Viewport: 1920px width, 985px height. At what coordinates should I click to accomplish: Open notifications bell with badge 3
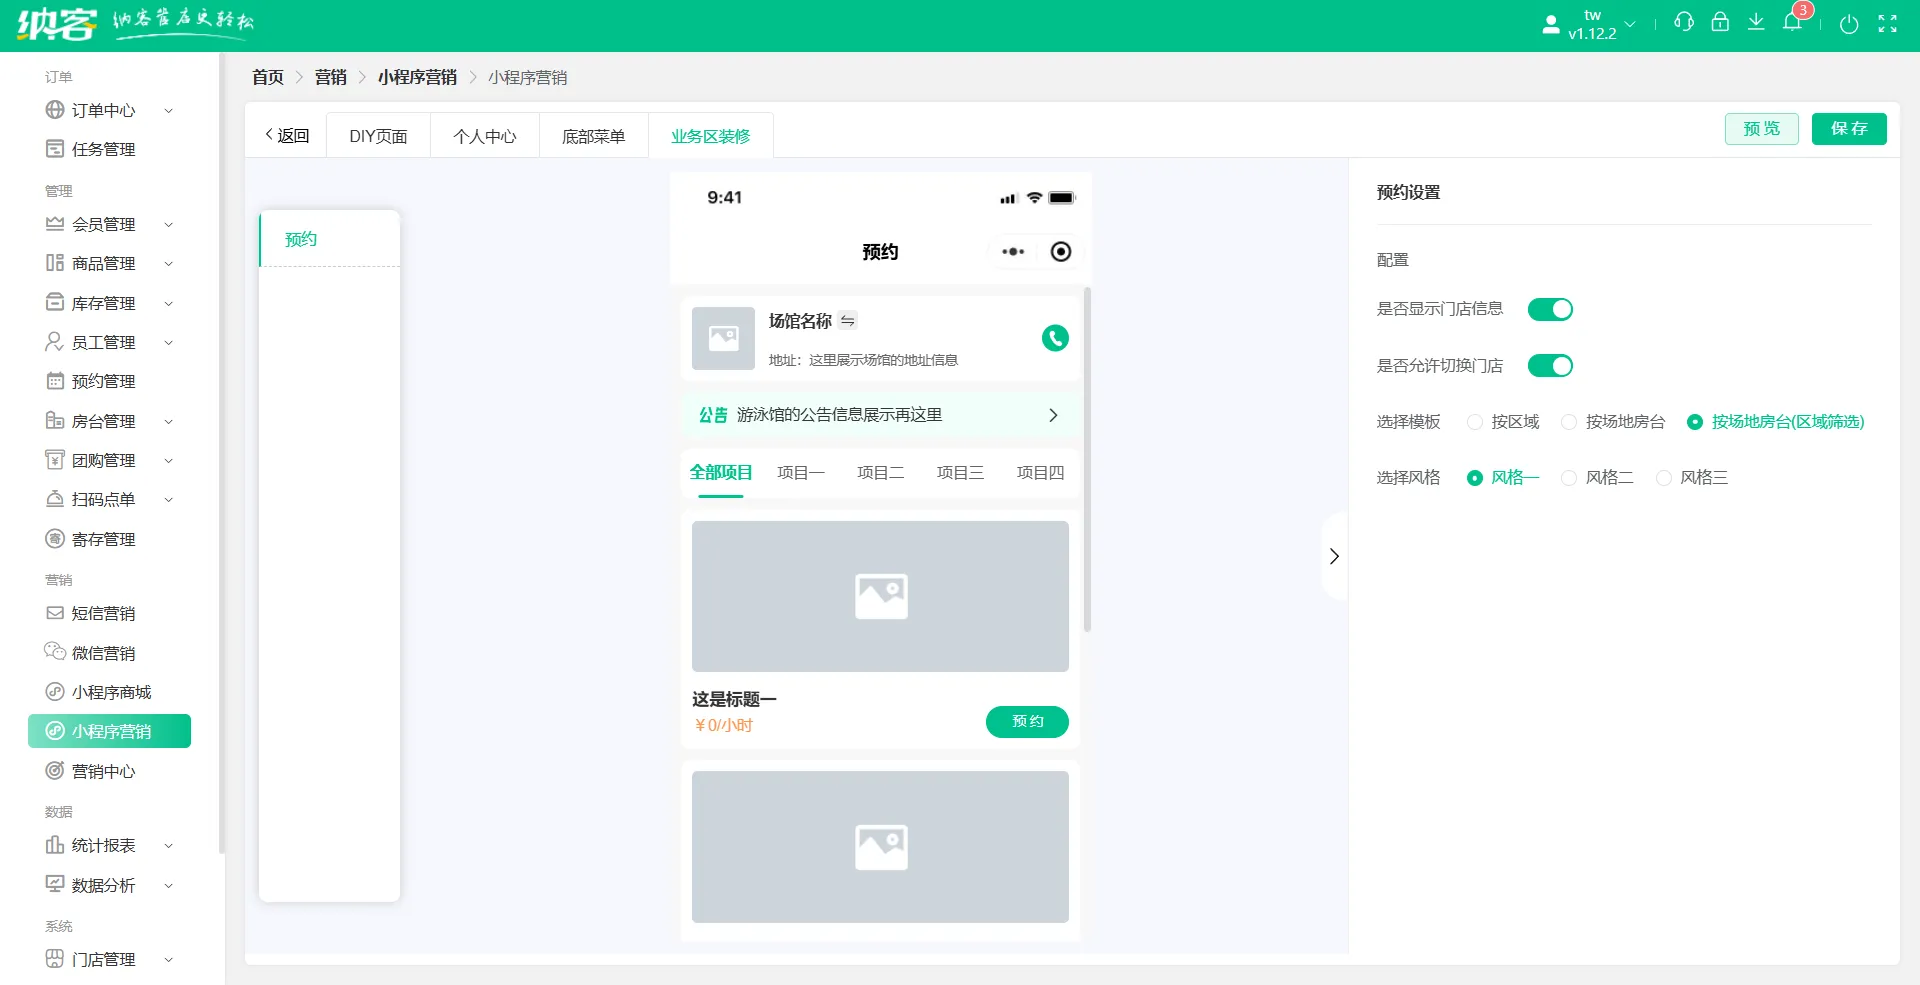coord(1792,22)
